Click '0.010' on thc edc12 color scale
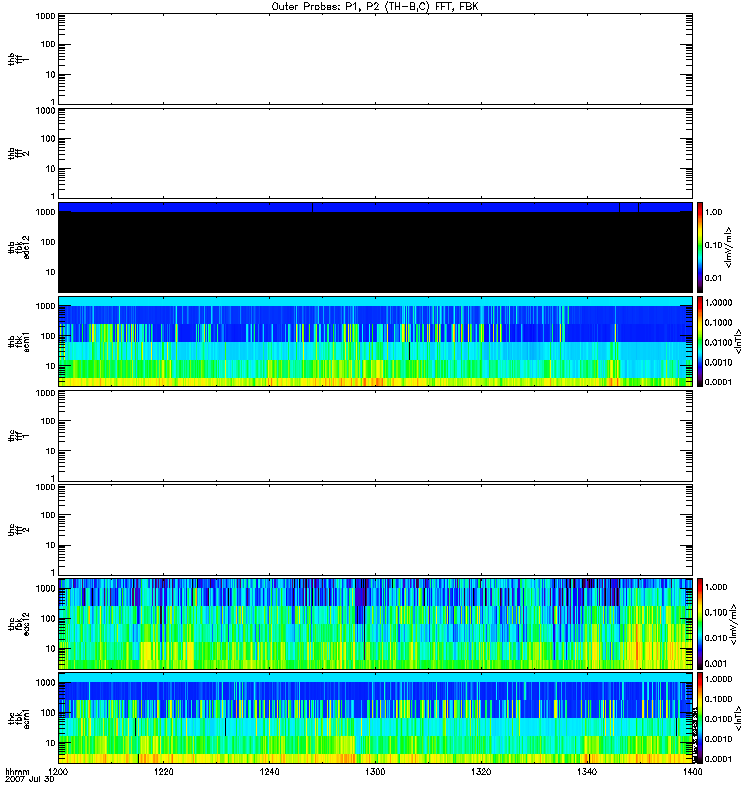The height and width of the screenshot is (800, 750). 716,638
